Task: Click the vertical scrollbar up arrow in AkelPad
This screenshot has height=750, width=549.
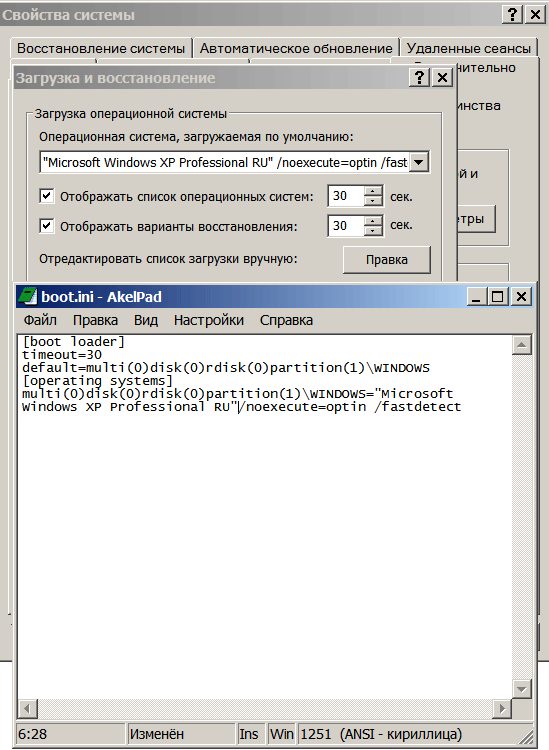Action: point(522,345)
